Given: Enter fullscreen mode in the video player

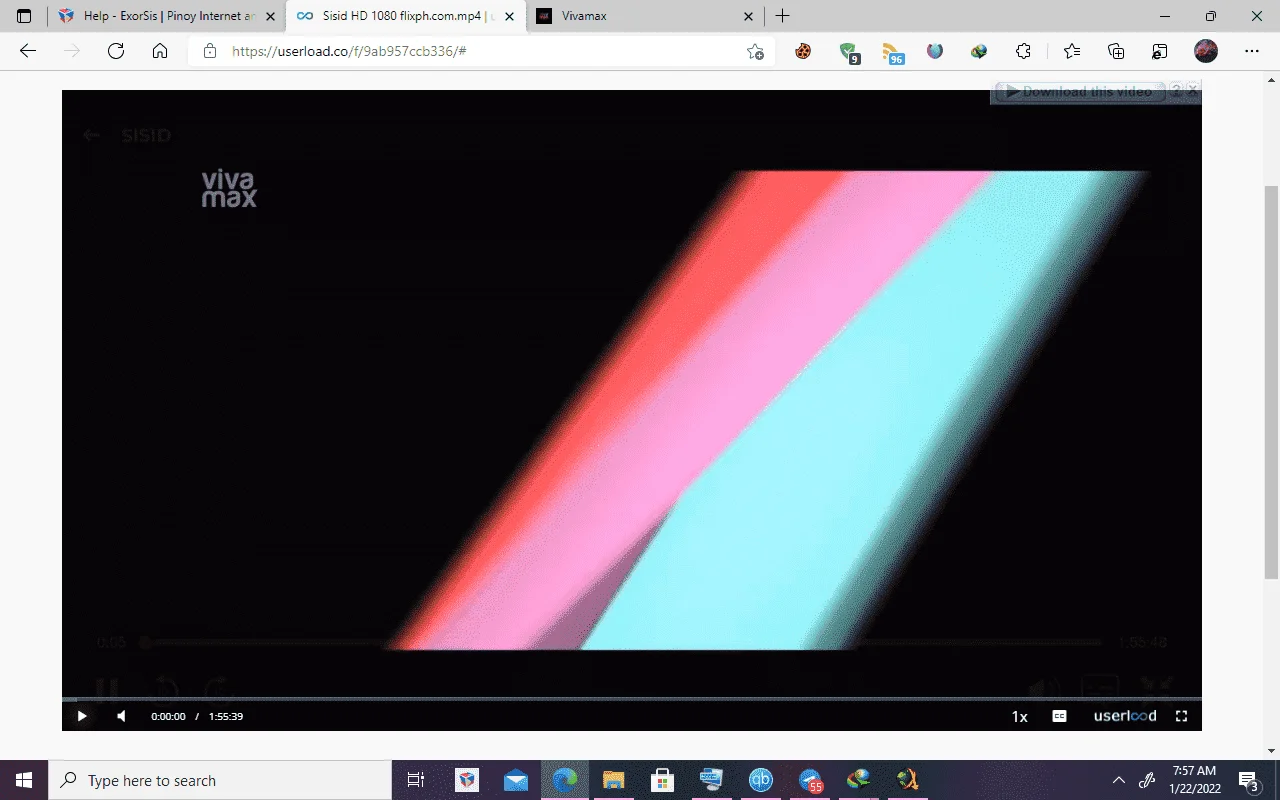Looking at the screenshot, I should [x=1181, y=716].
